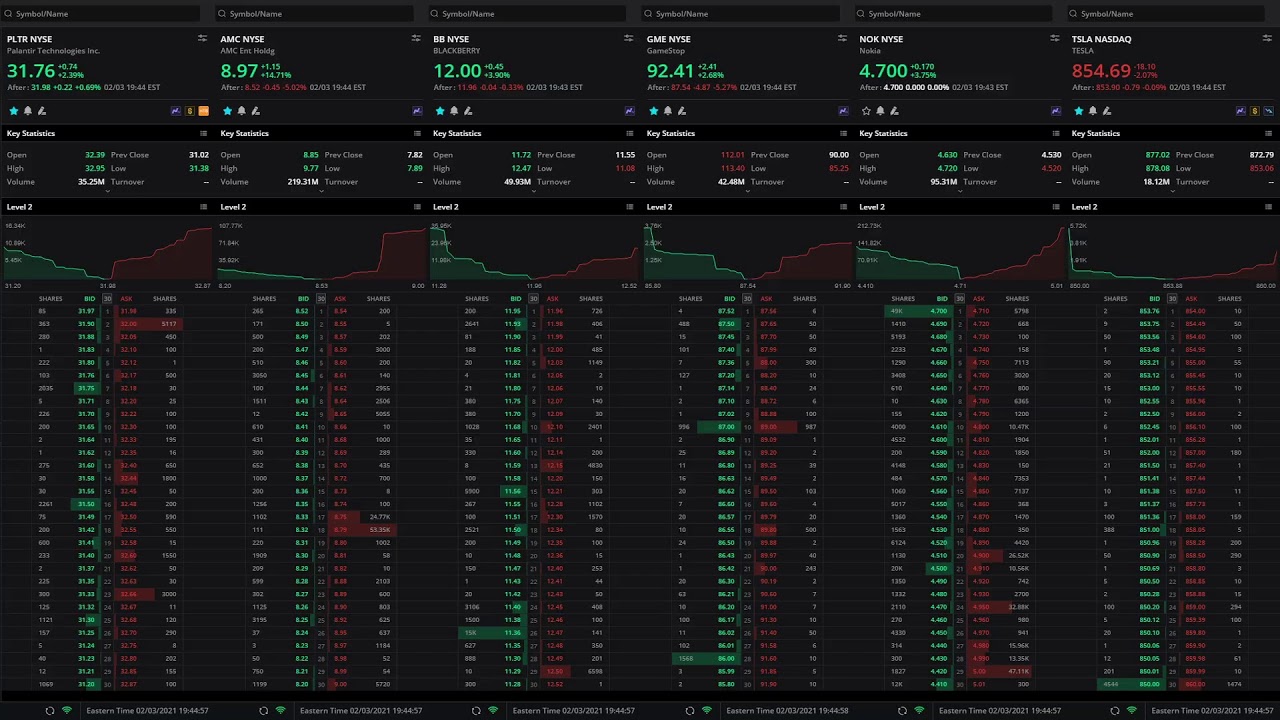This screenshot has width=1280, height=720.
Task: Open PLTR Key Statistics list menu
Action: (x=203, y=133)
